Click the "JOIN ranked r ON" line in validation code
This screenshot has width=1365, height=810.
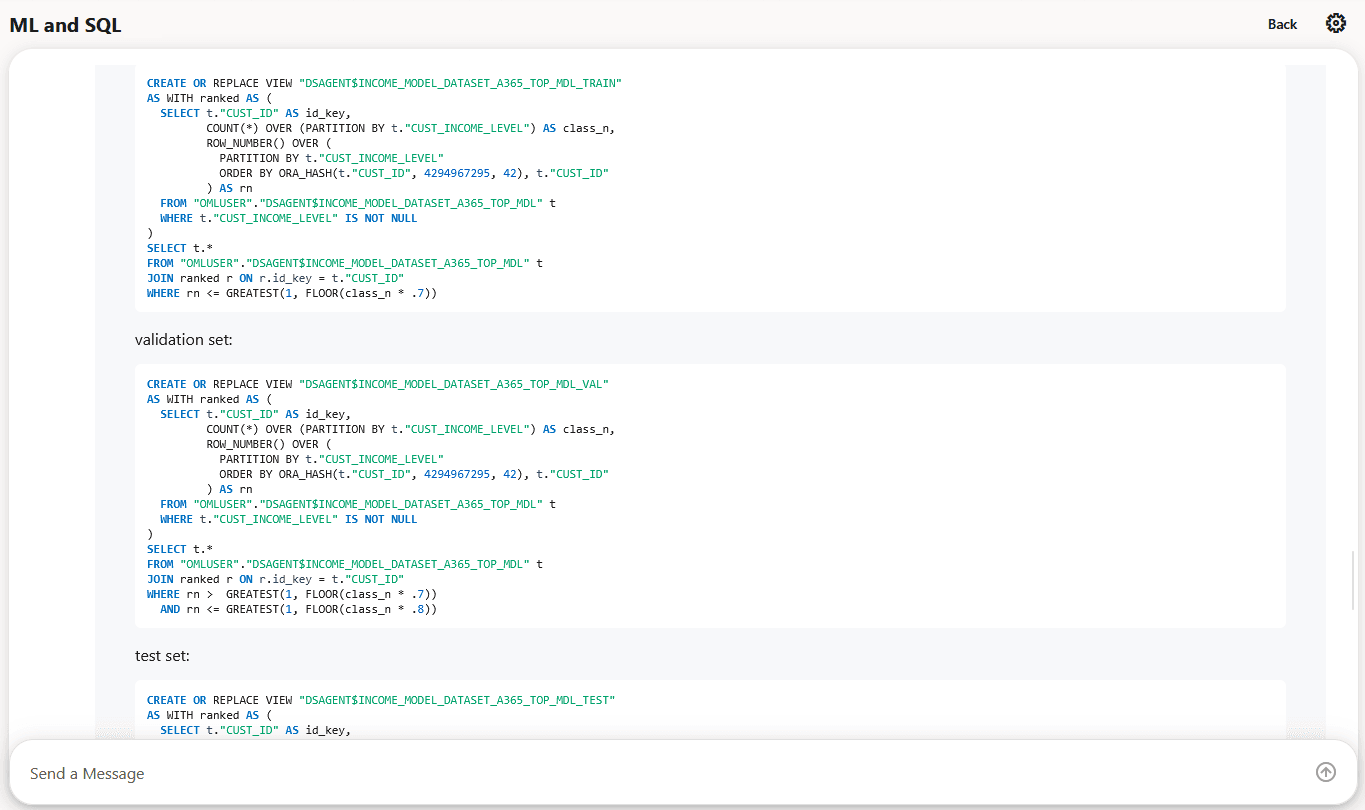pos(275,579)
